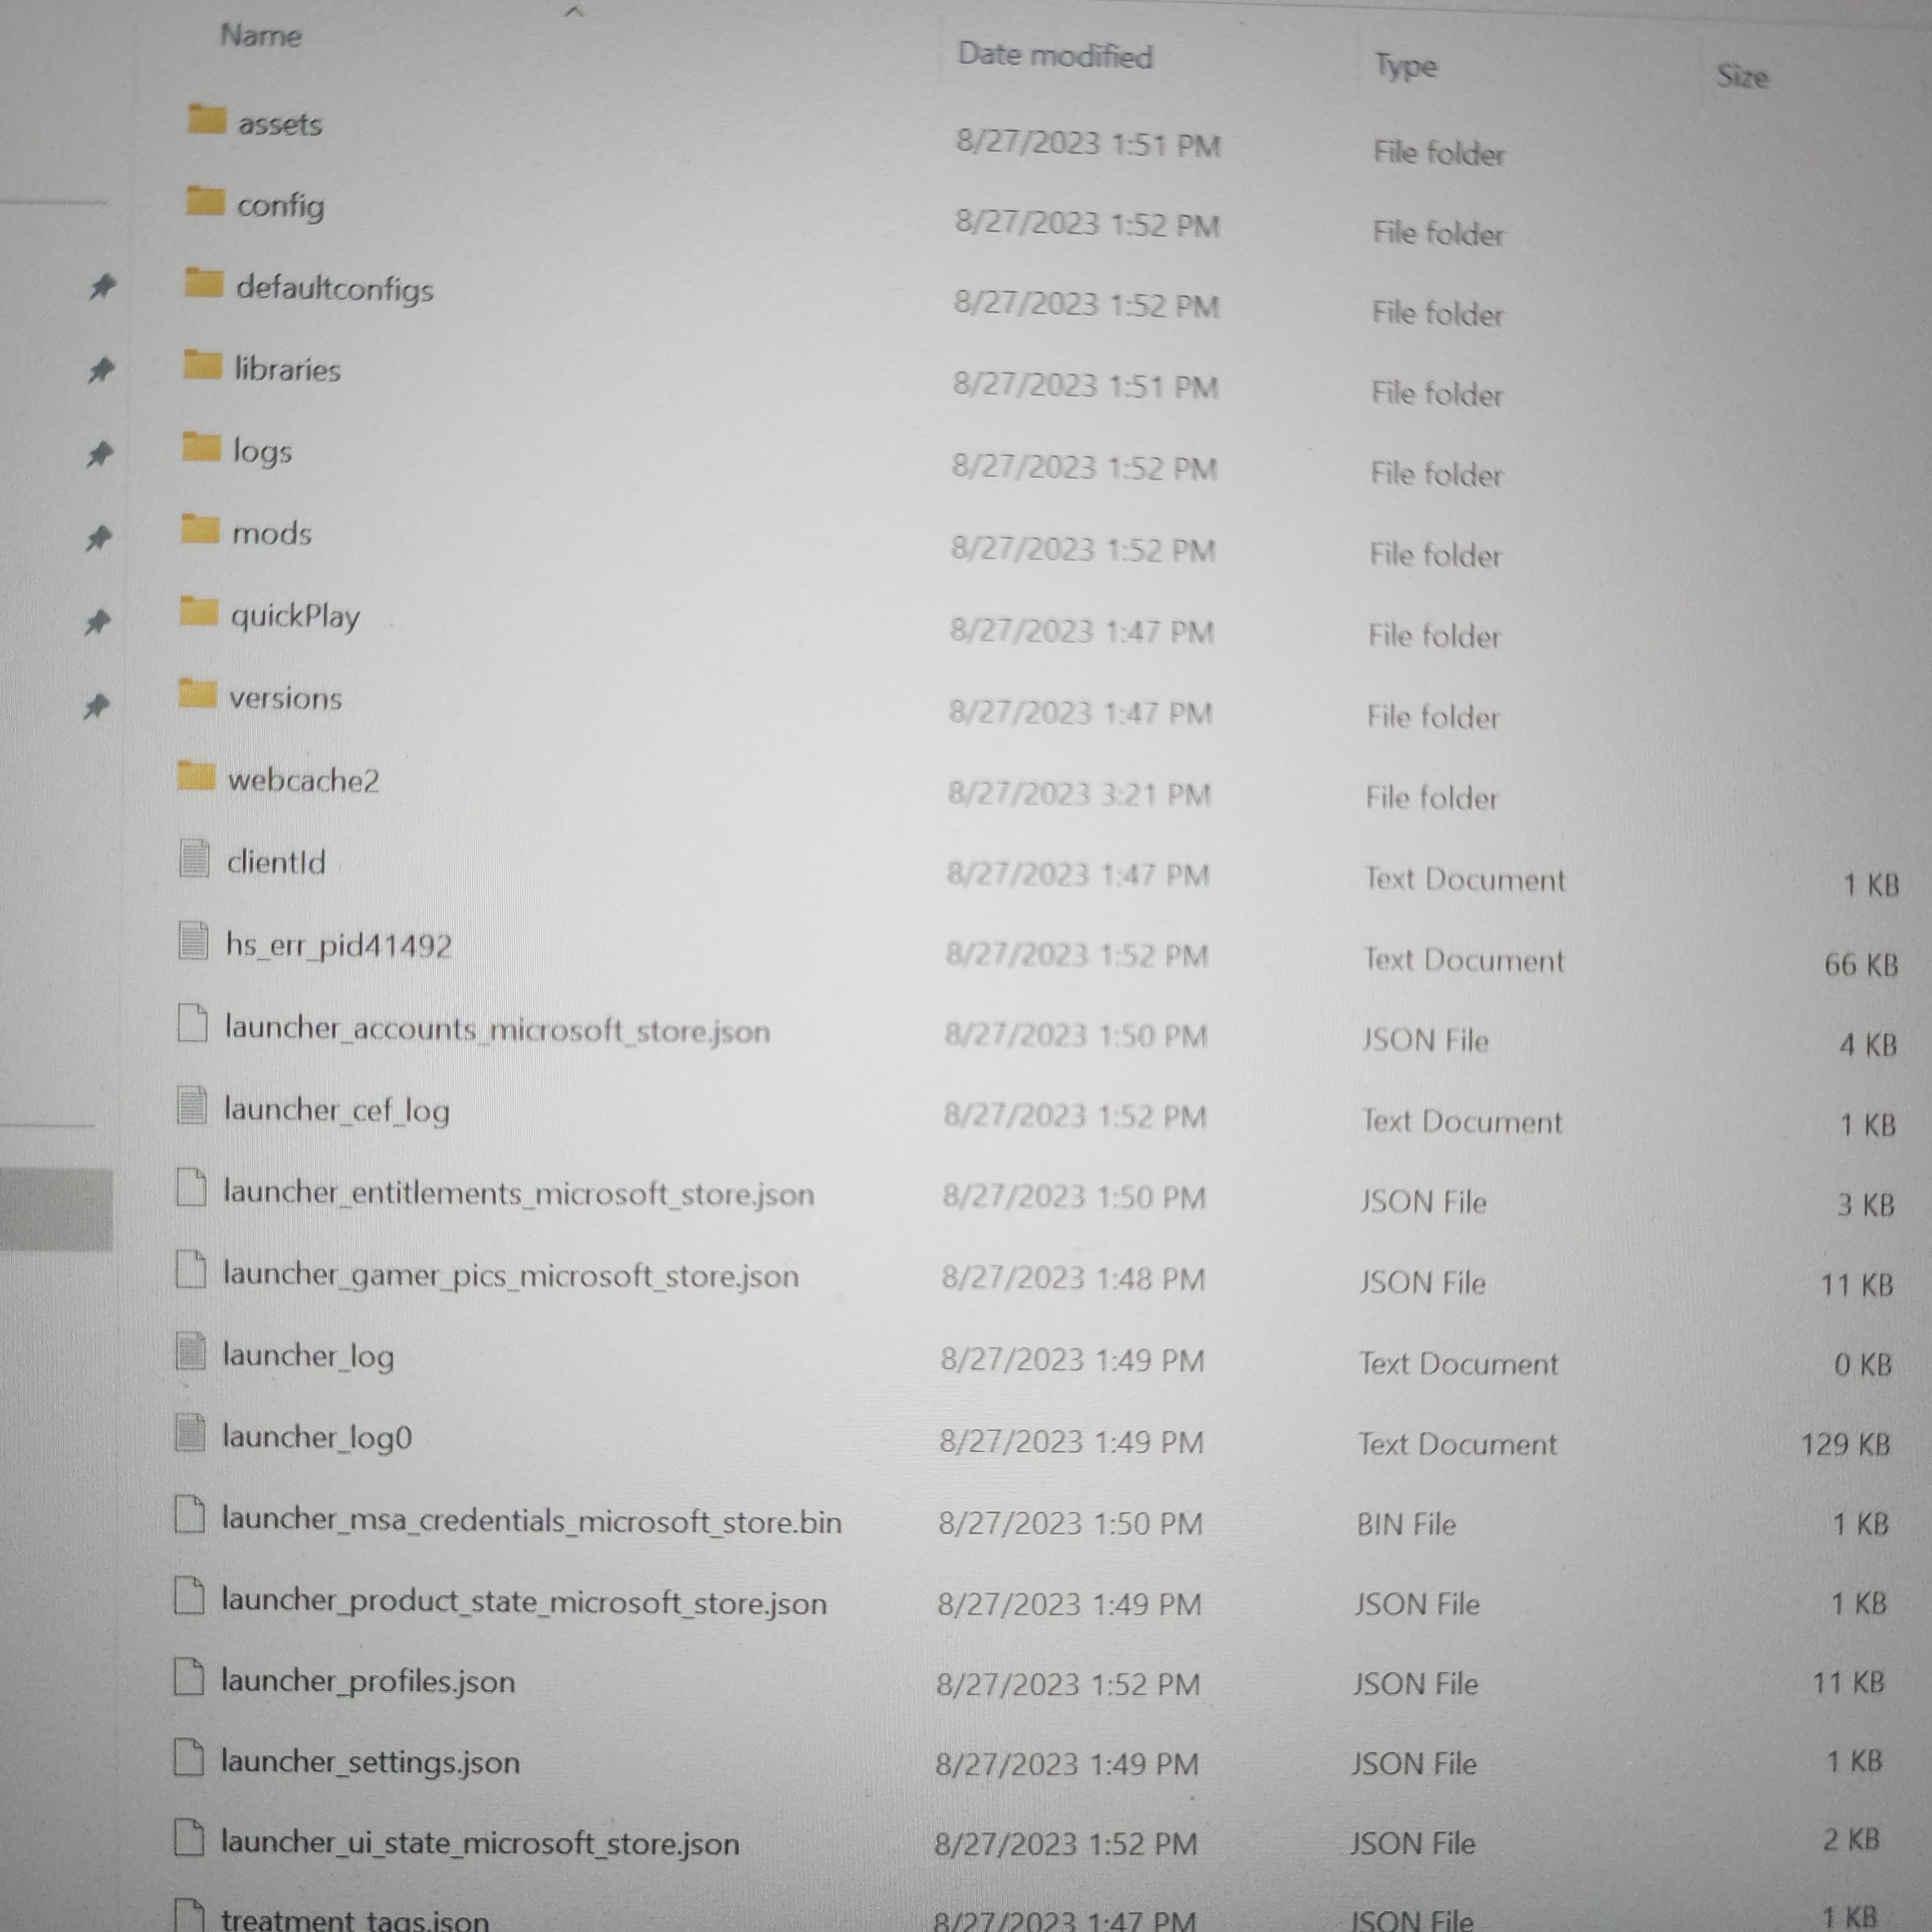The height and width of the screenshot is (1932, 1932).
Task: Click the versions folder icon
Action: pyautogui.click(x=197, y=692)
